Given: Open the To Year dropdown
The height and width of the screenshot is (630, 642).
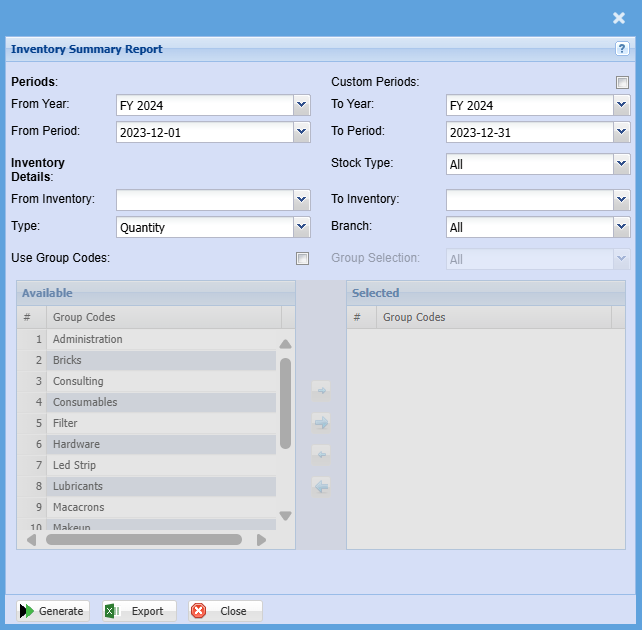Looking at the screenshot, I should click(622, 105).
